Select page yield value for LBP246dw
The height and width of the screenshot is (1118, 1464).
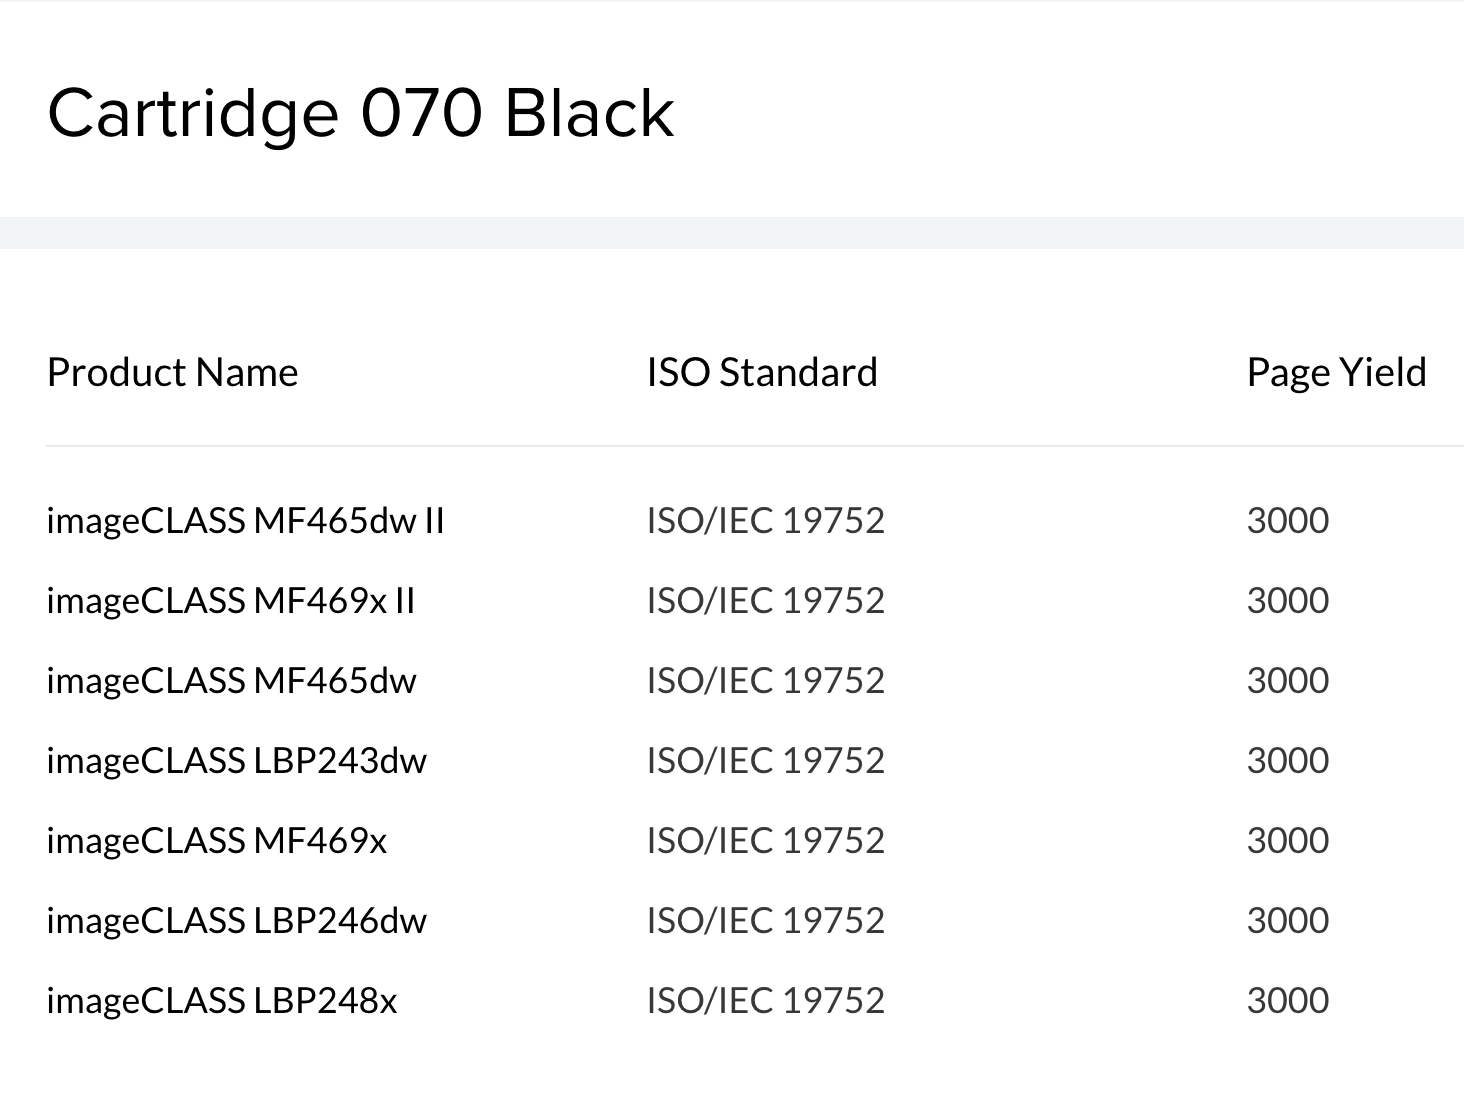click(1287, 920)
